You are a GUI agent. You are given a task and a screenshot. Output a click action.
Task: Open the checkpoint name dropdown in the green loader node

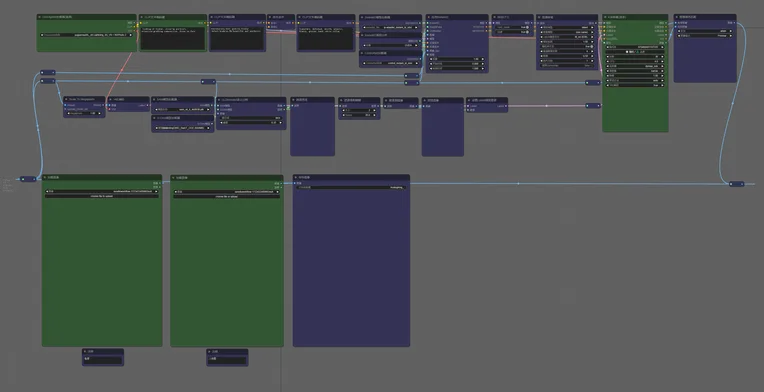pyautogui.click(x=87, y=35)
